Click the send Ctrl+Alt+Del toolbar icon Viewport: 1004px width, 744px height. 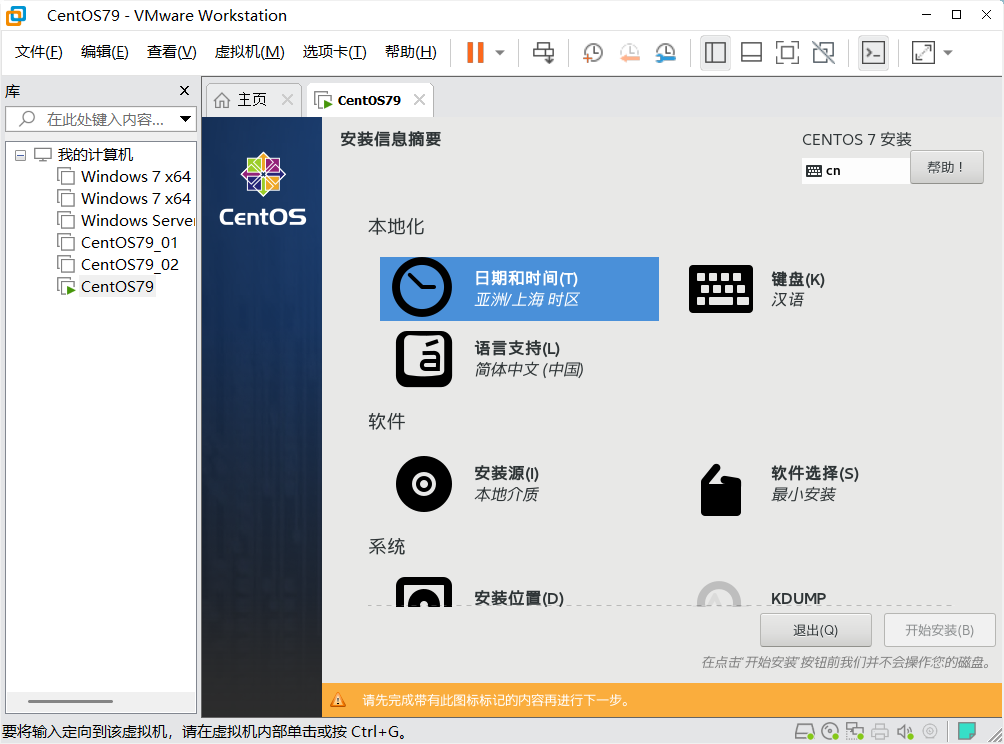(x=544, y=53)
